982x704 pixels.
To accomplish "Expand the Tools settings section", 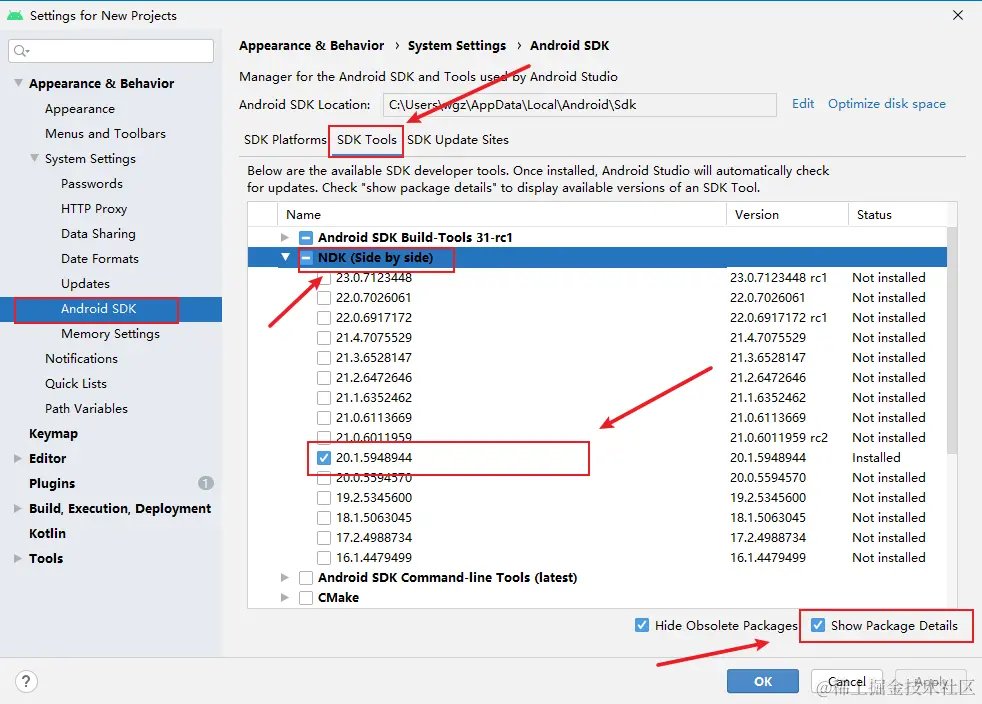I will (18, 559).
